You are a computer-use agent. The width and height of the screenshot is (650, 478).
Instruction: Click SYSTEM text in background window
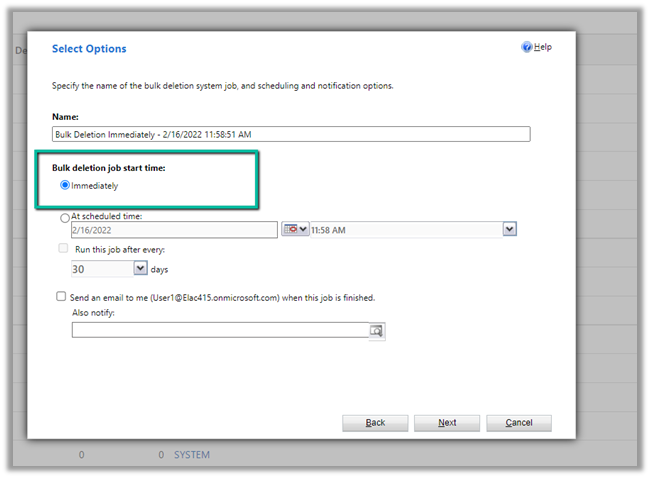(192, 455)
